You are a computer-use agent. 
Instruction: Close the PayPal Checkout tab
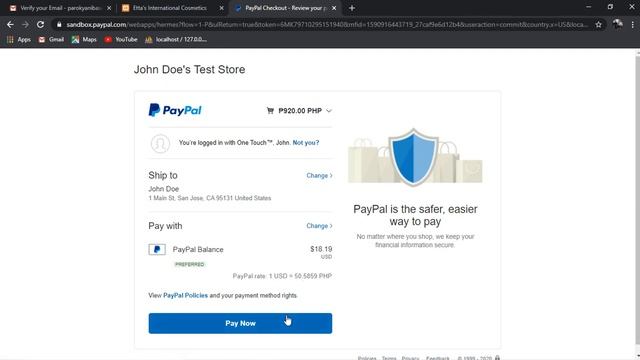(x=334, y=8)
